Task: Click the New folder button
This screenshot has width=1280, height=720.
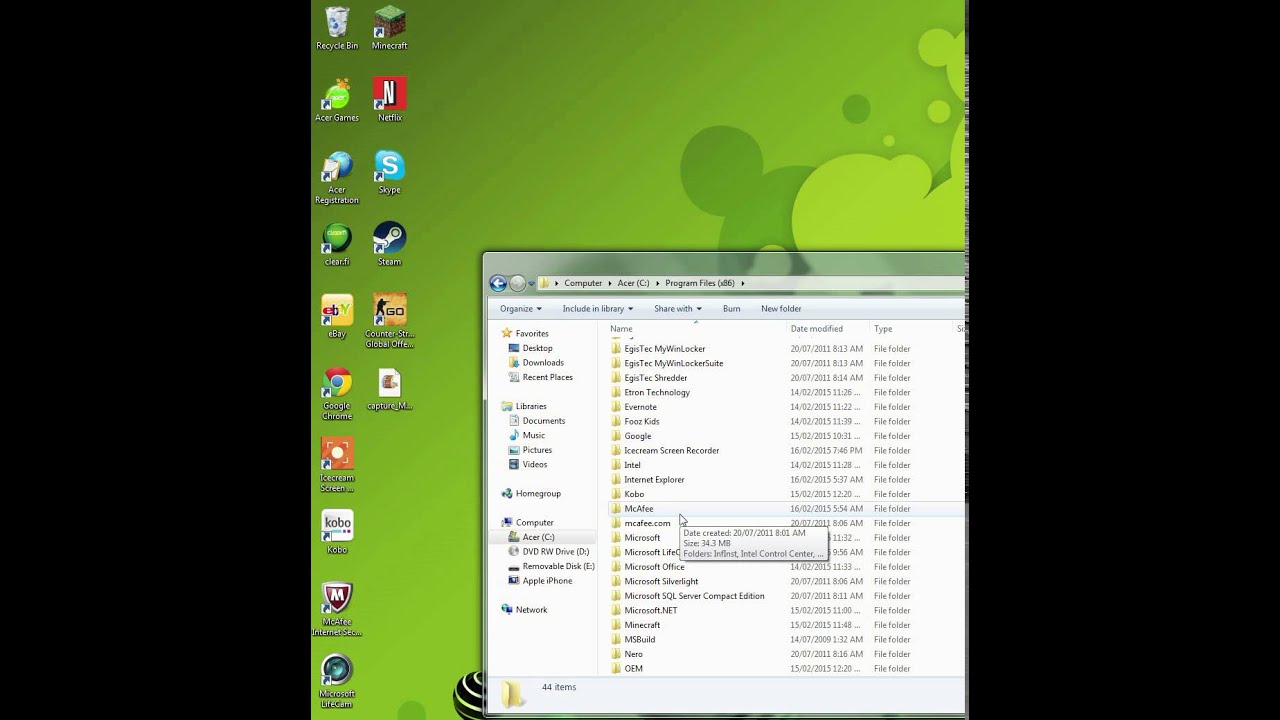Action: pyautogui.click(x=781, y=309)
